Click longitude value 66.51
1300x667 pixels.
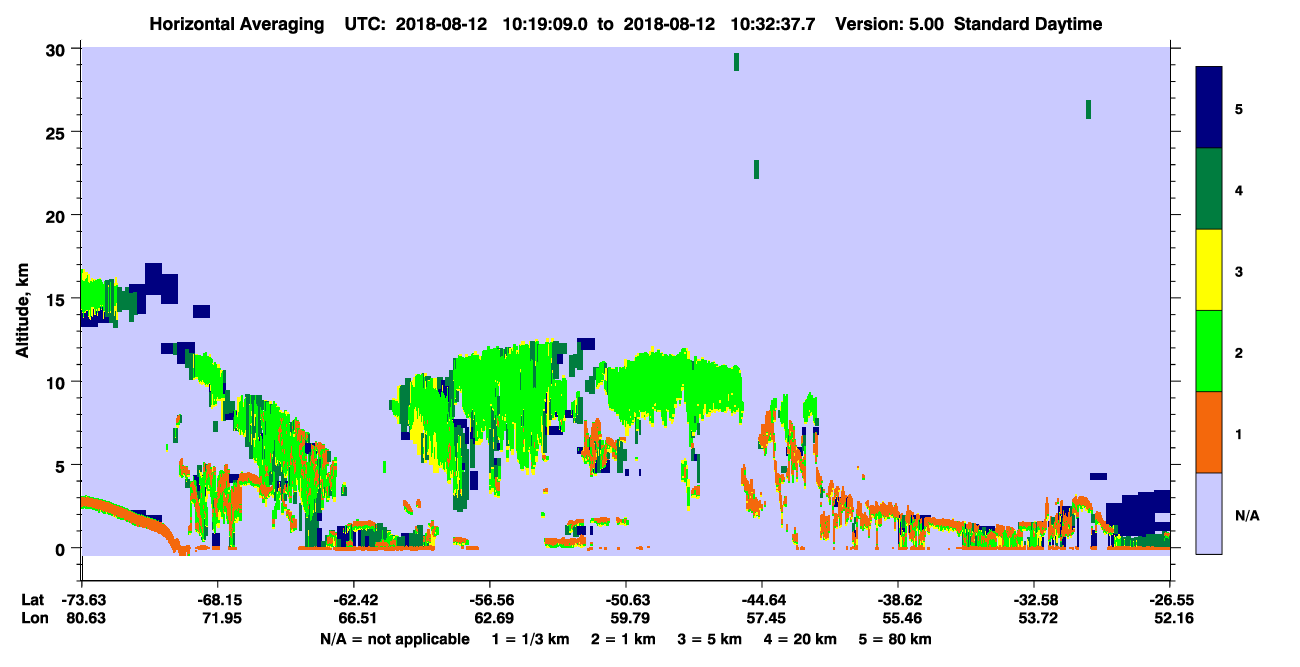click(x=357, y=618)
